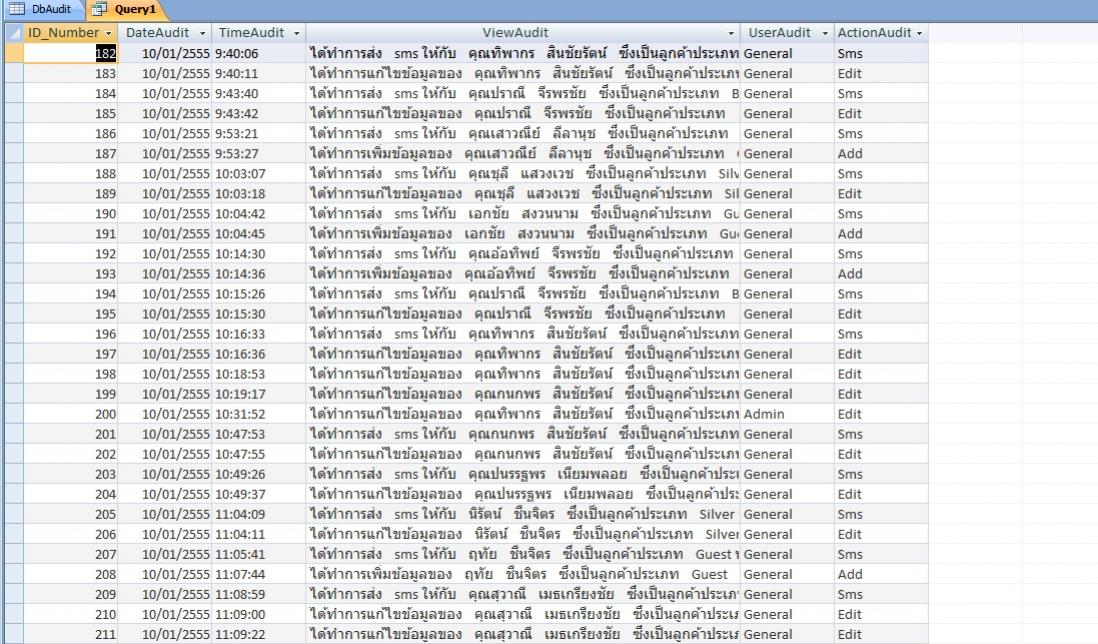Screen dimensions: 1098x644
Task: Click the Edit action in row 199
Action: tap(881, 394)
